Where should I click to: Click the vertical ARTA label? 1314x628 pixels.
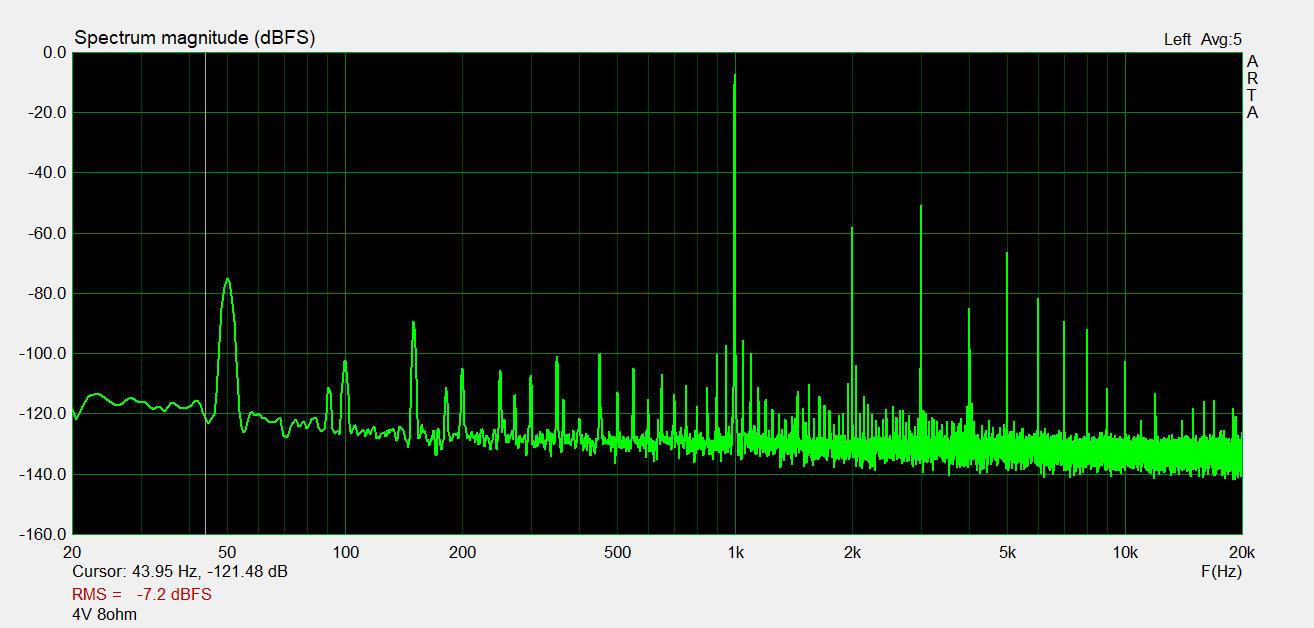click(1252, 87)
